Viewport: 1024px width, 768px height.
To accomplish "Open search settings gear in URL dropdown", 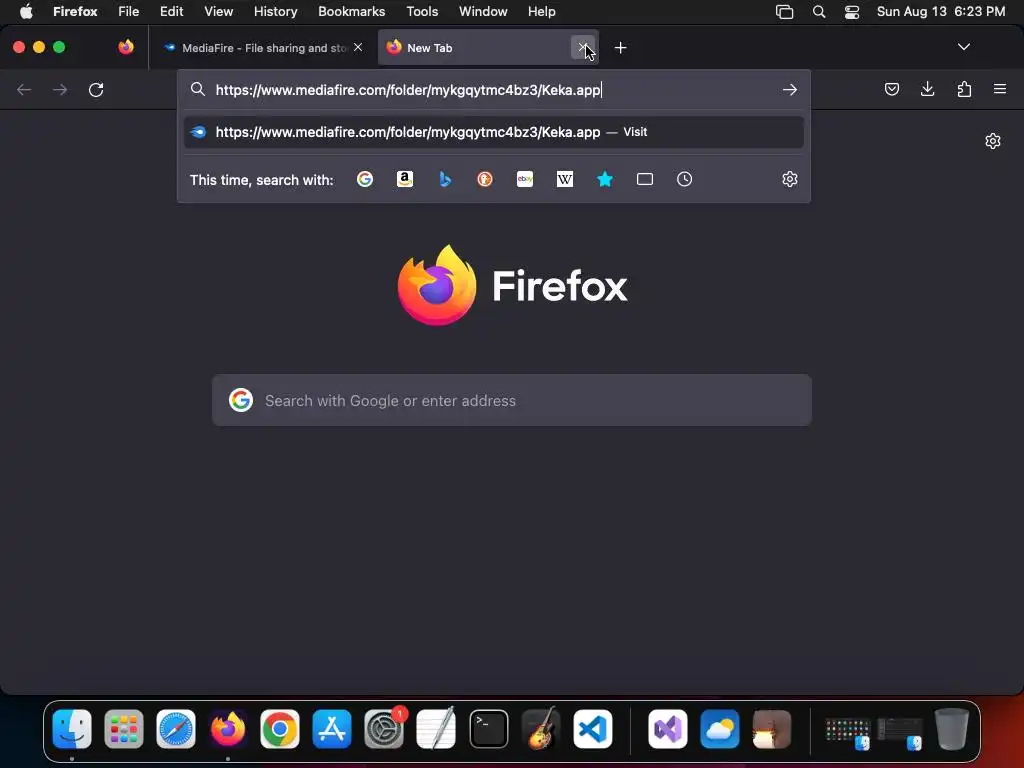I will click(790, 179).
